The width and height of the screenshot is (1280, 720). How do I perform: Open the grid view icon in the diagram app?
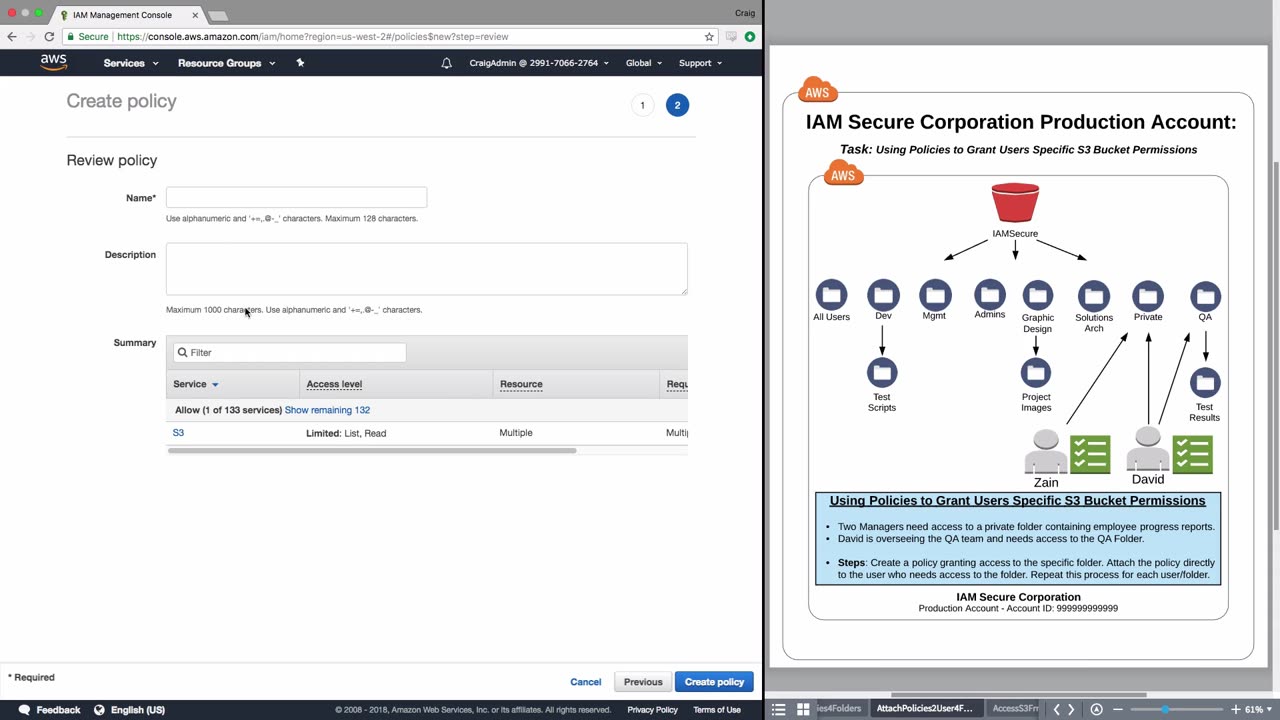click(x=803, y=710)
